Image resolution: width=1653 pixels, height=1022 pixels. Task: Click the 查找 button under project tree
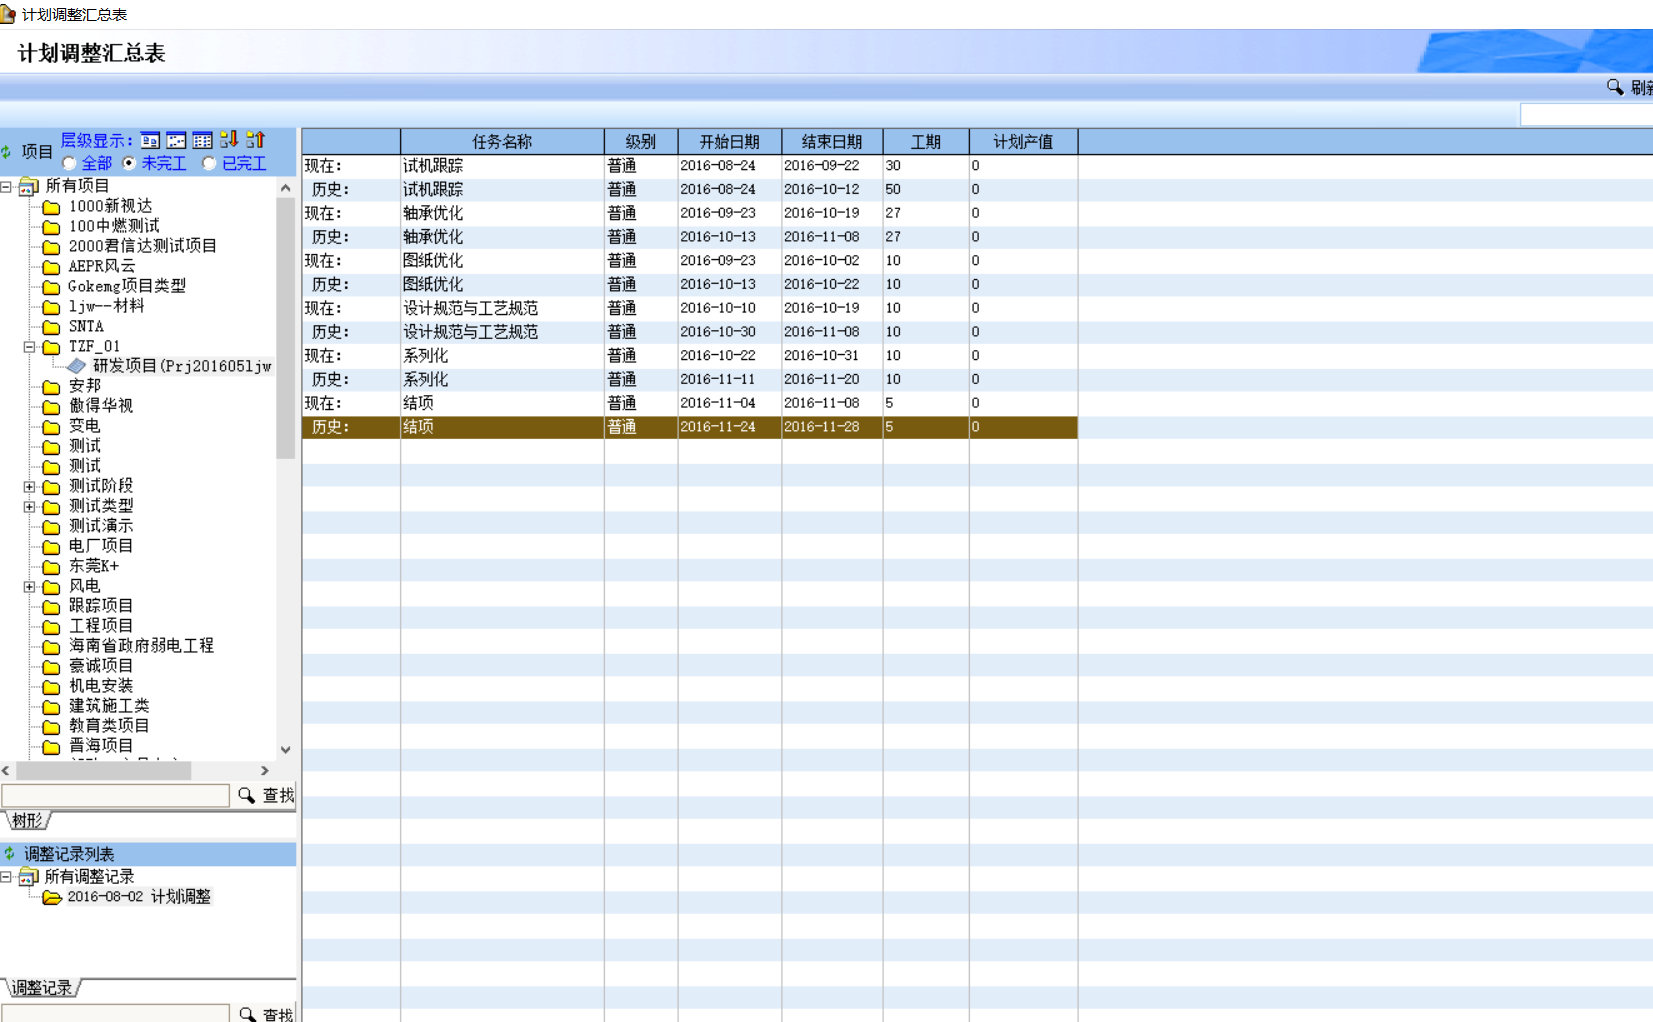pos(267,796)
